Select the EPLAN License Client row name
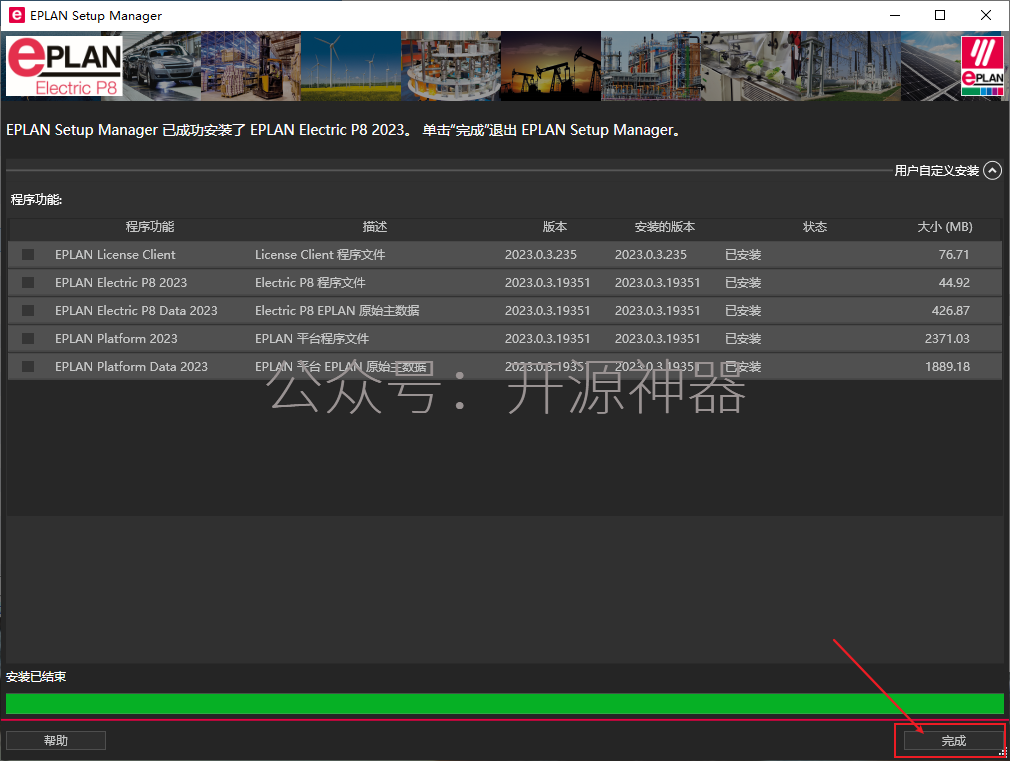 coord(115,255)
